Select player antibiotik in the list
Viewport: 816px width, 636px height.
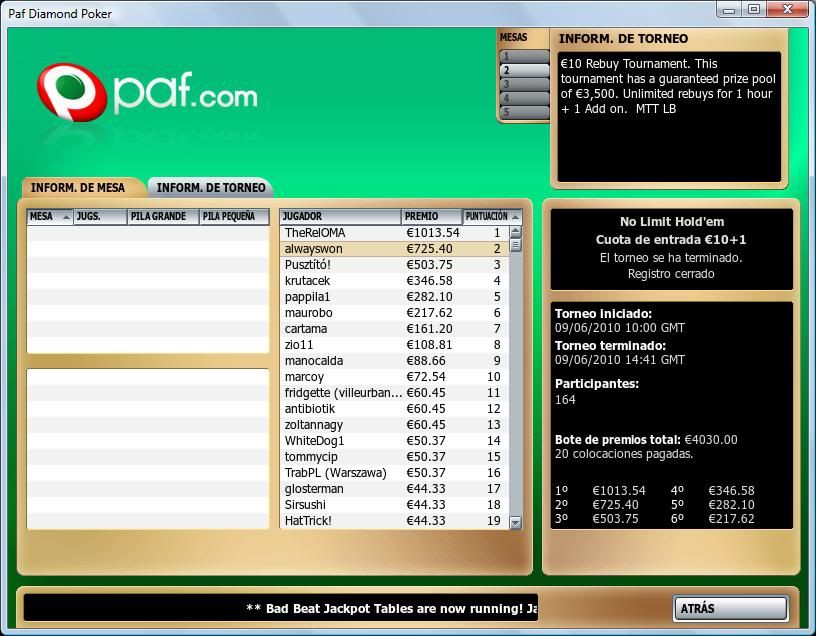(394, 409)
